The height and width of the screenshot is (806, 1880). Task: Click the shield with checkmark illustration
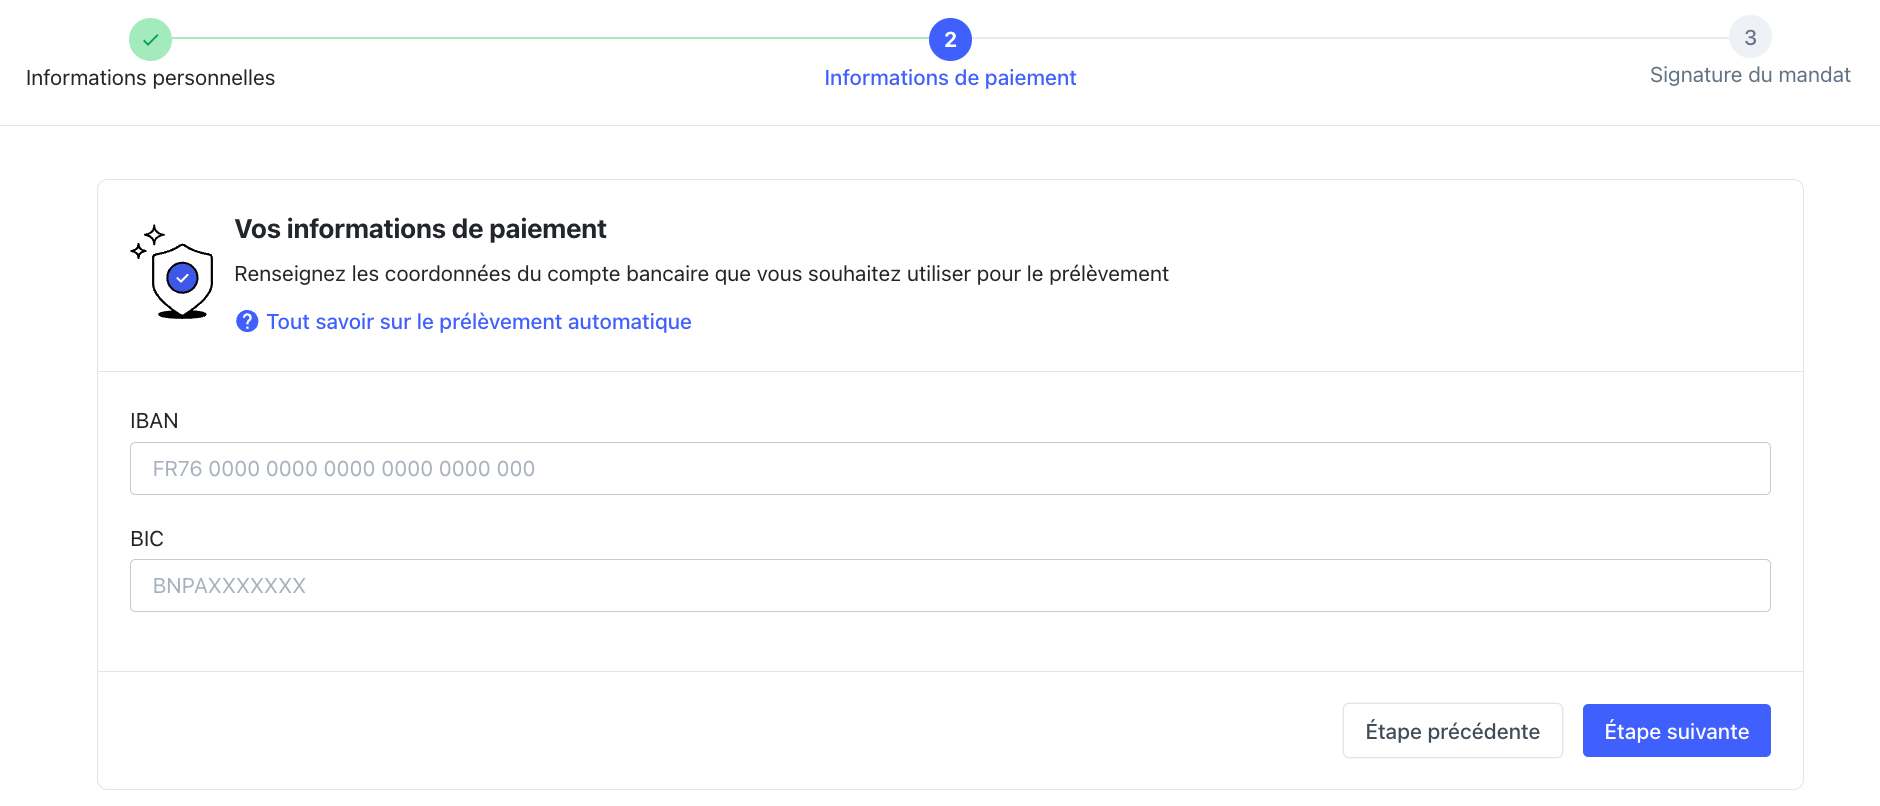tap(182, 280)
